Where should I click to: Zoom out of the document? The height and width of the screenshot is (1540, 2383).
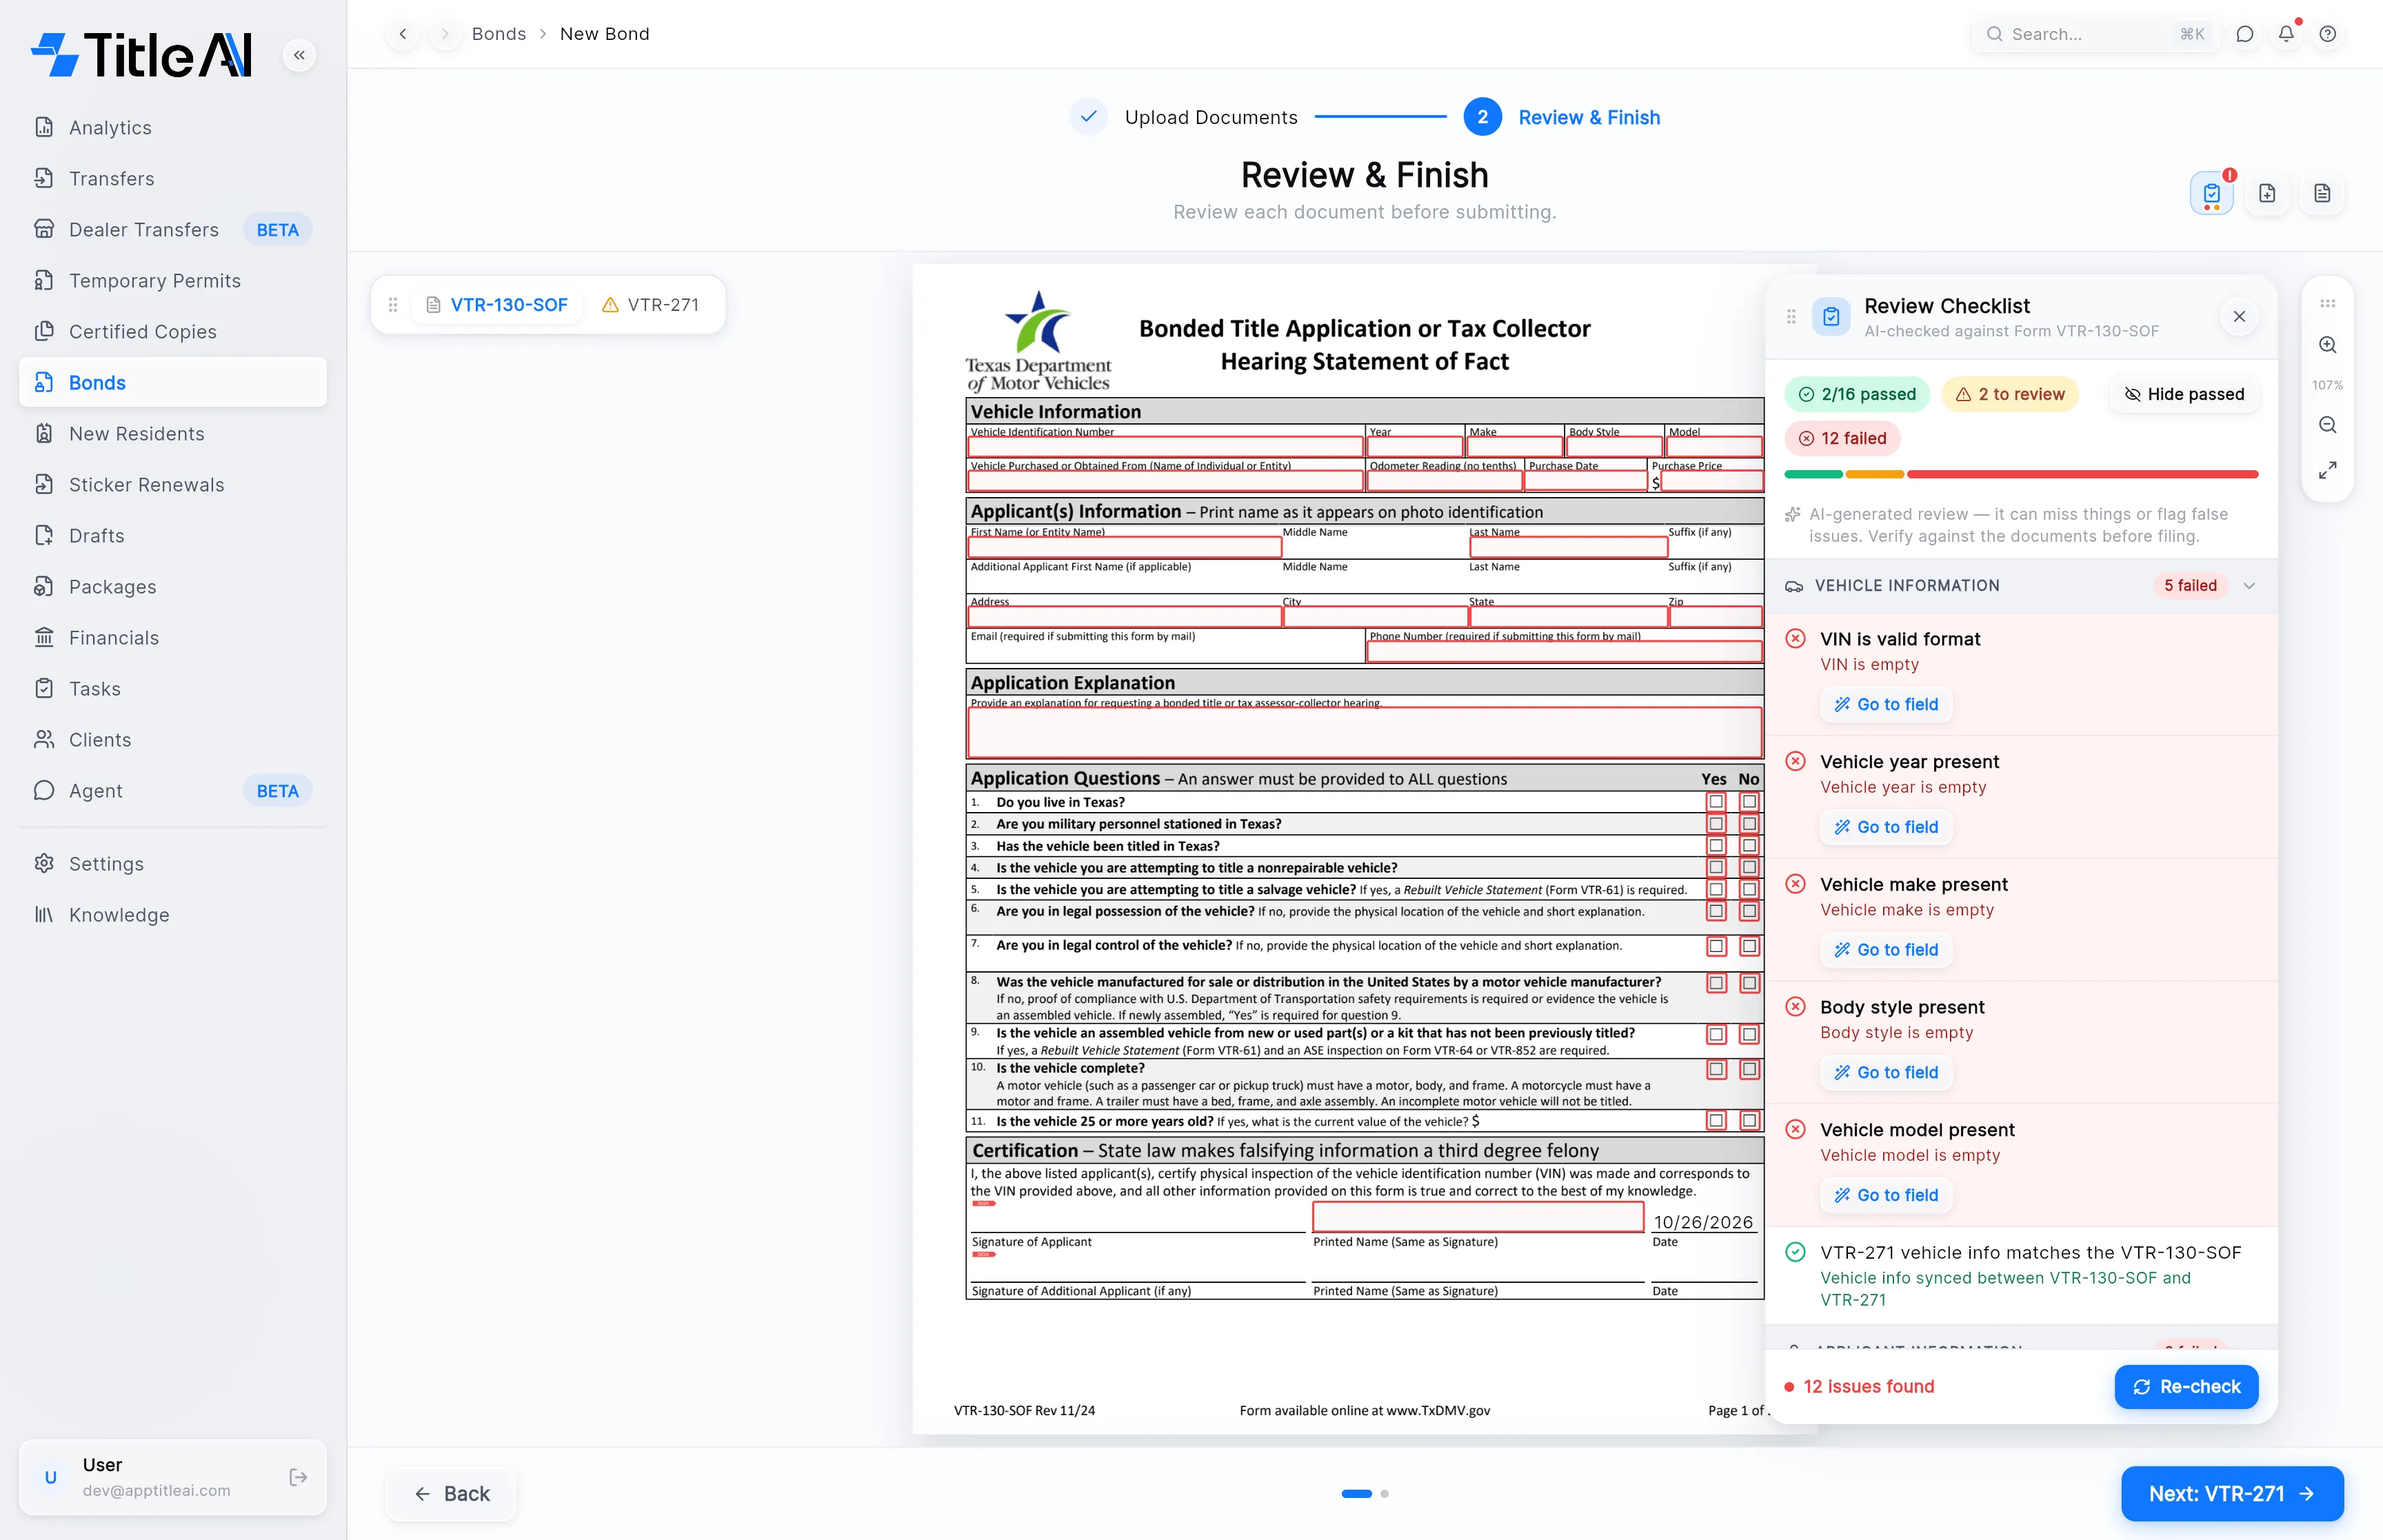pyautogui.click(x=2328, y=425)
